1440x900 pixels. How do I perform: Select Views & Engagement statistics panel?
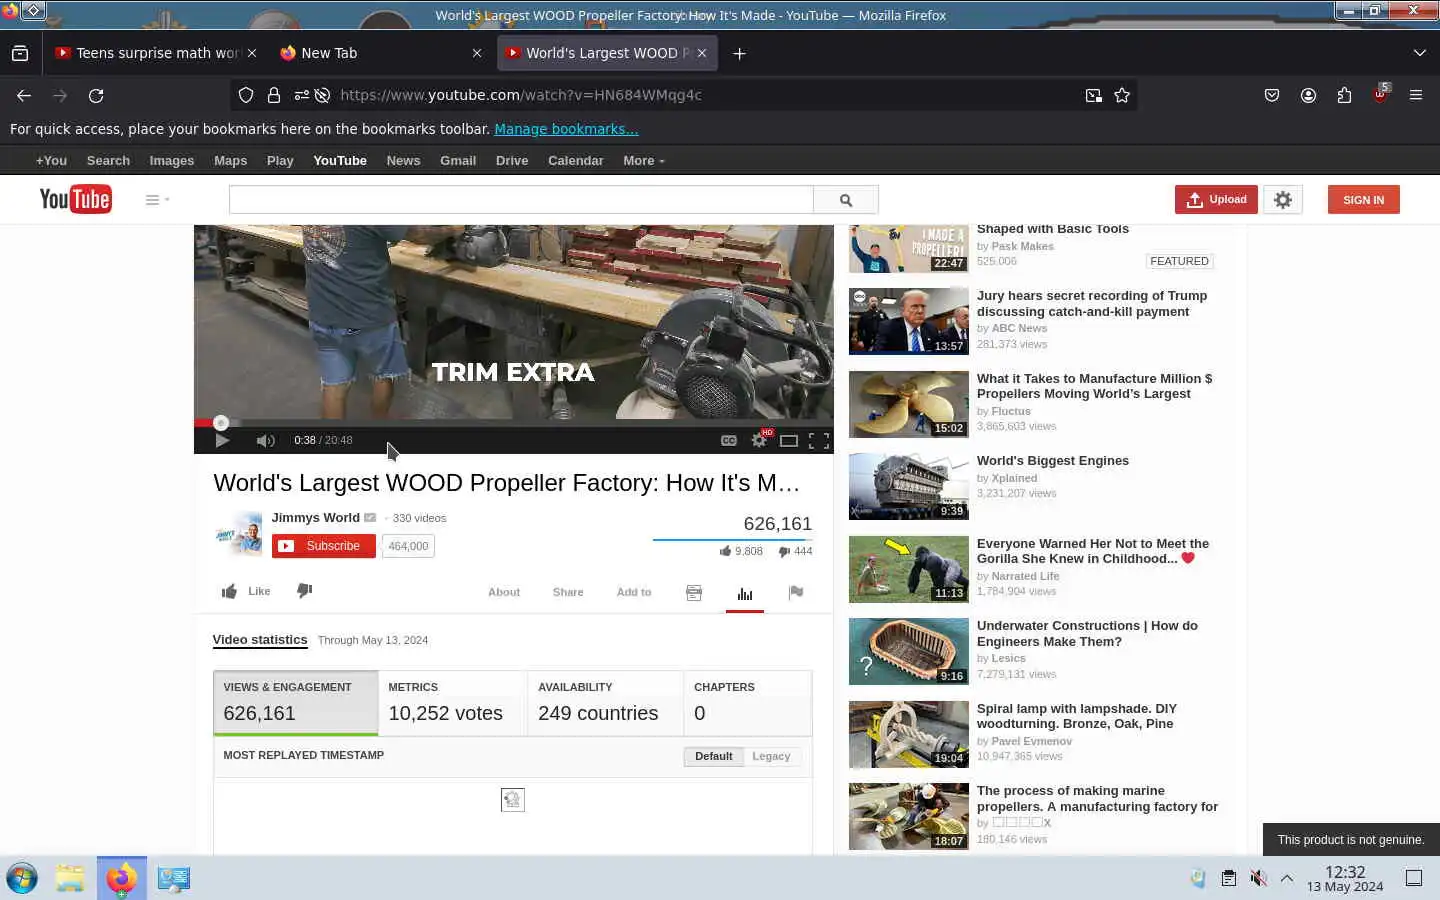296,703
